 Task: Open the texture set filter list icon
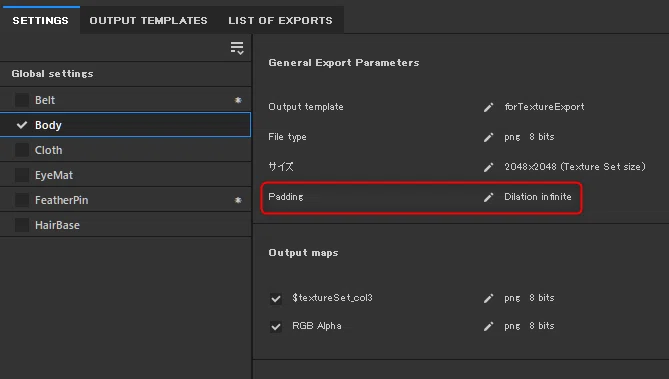coord(237,48)
